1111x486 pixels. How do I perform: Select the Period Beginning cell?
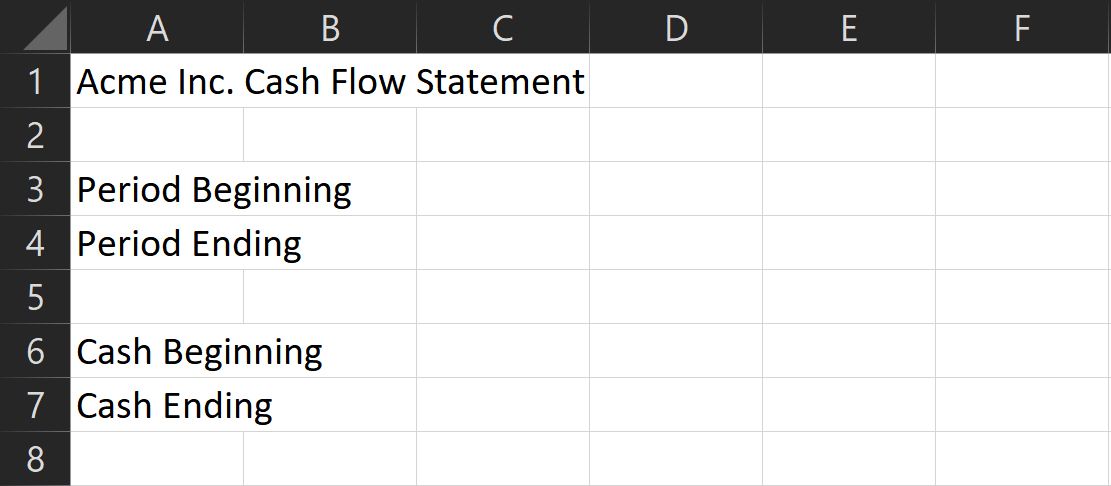(157, 189)
